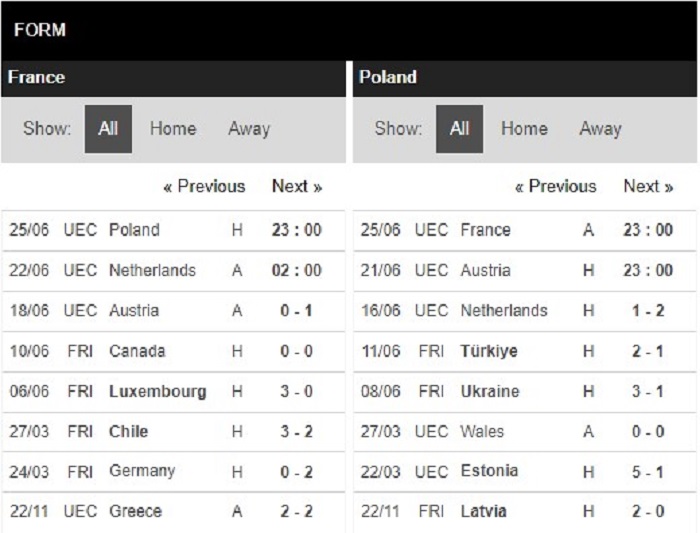Open Poland vs Wales 0-0 match
The height and width of the screenshot is (533, 700).
pyautogui.click(x=525, y=432)
